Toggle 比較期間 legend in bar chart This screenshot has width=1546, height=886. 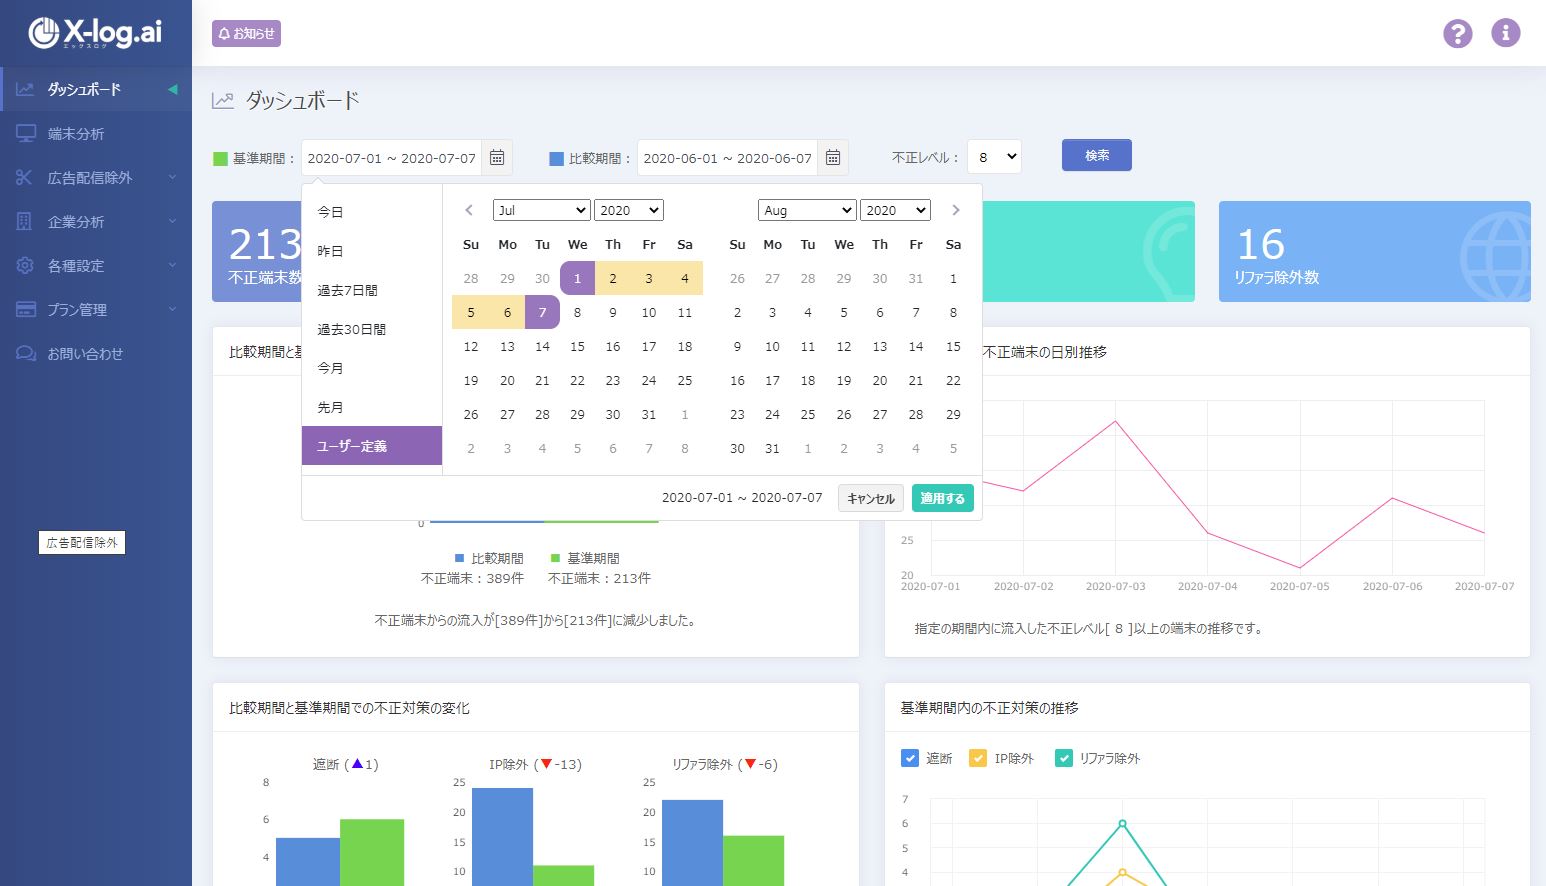point(489,558)
